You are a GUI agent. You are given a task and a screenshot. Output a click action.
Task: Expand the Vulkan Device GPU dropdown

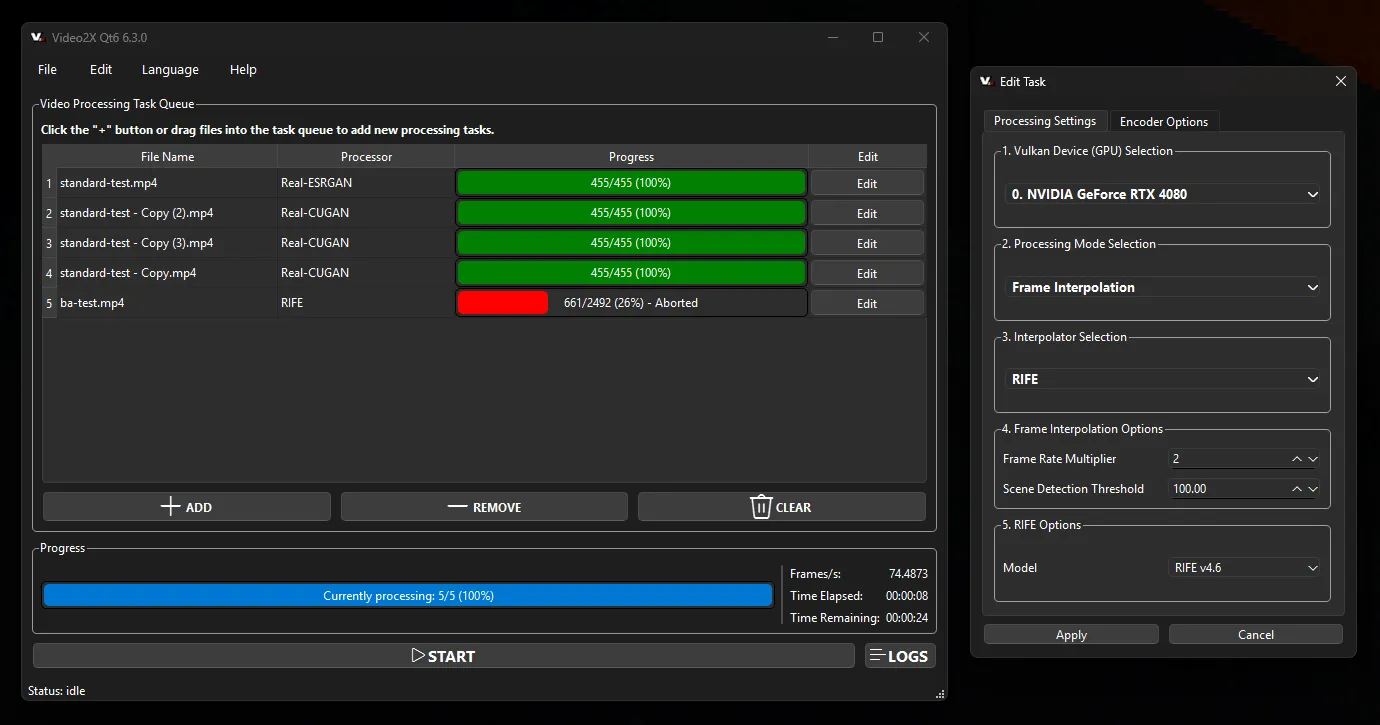(x=1162, y=194)
